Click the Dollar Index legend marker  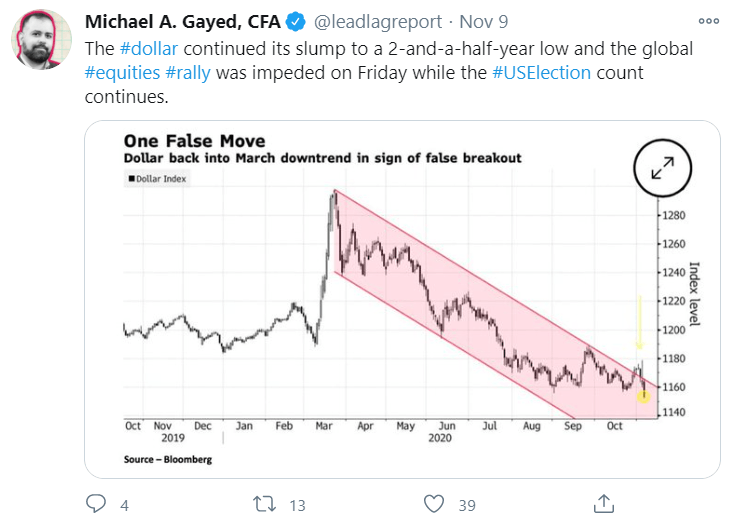pyautogui.click(x=129, y=179)
